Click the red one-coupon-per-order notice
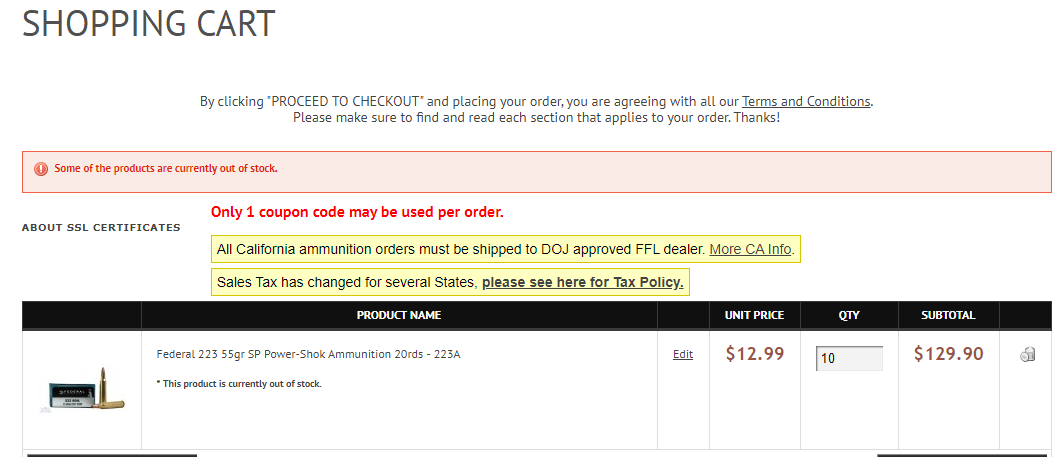The width and height of the screenshot is (1058, 457). (357, 212)
